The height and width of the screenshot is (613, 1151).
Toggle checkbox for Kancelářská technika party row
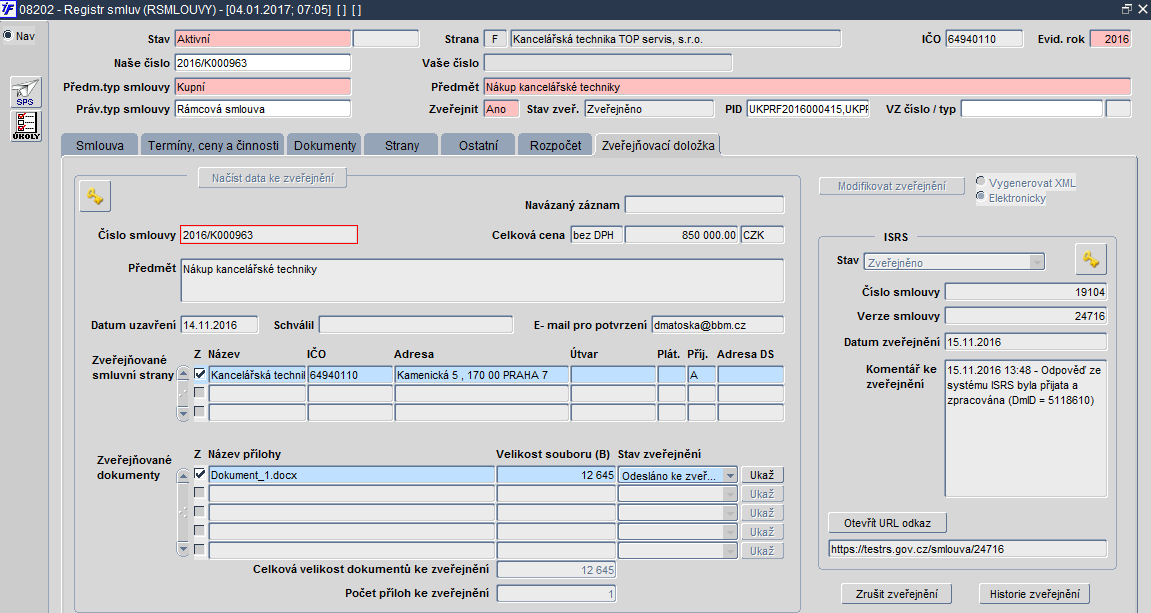[200, 374]
